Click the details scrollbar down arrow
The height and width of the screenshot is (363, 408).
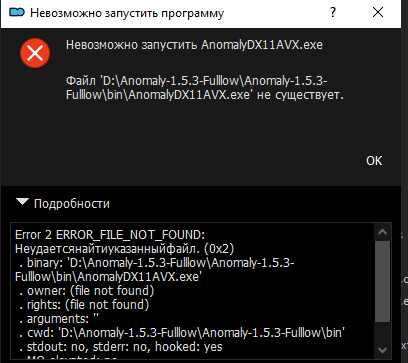(x=382, y=350)
